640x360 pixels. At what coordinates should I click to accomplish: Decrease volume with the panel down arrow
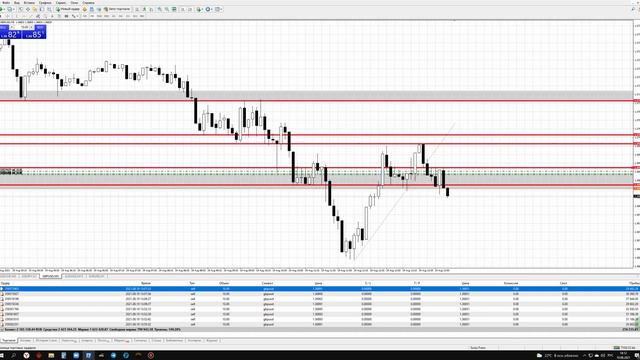pyautogui.click(x=12, y=27)
